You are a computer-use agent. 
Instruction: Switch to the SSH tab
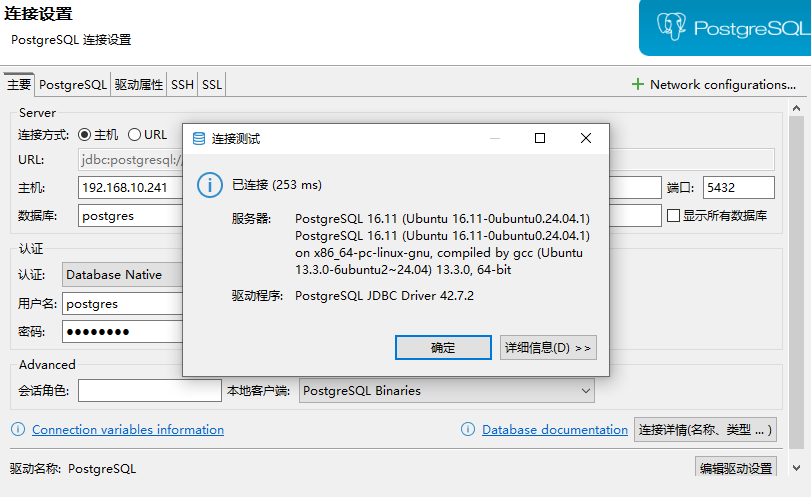[182, 85]
